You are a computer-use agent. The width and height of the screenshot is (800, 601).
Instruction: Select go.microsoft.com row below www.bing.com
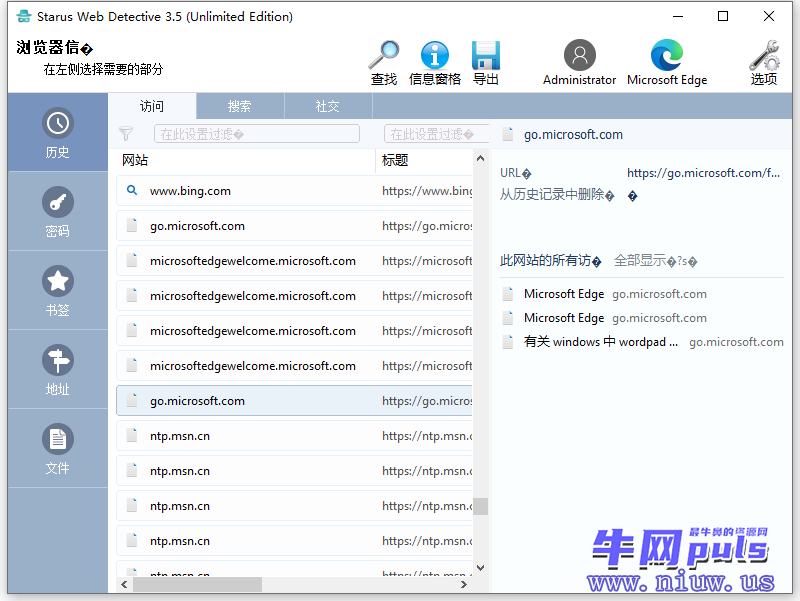[x=294, y=226]
